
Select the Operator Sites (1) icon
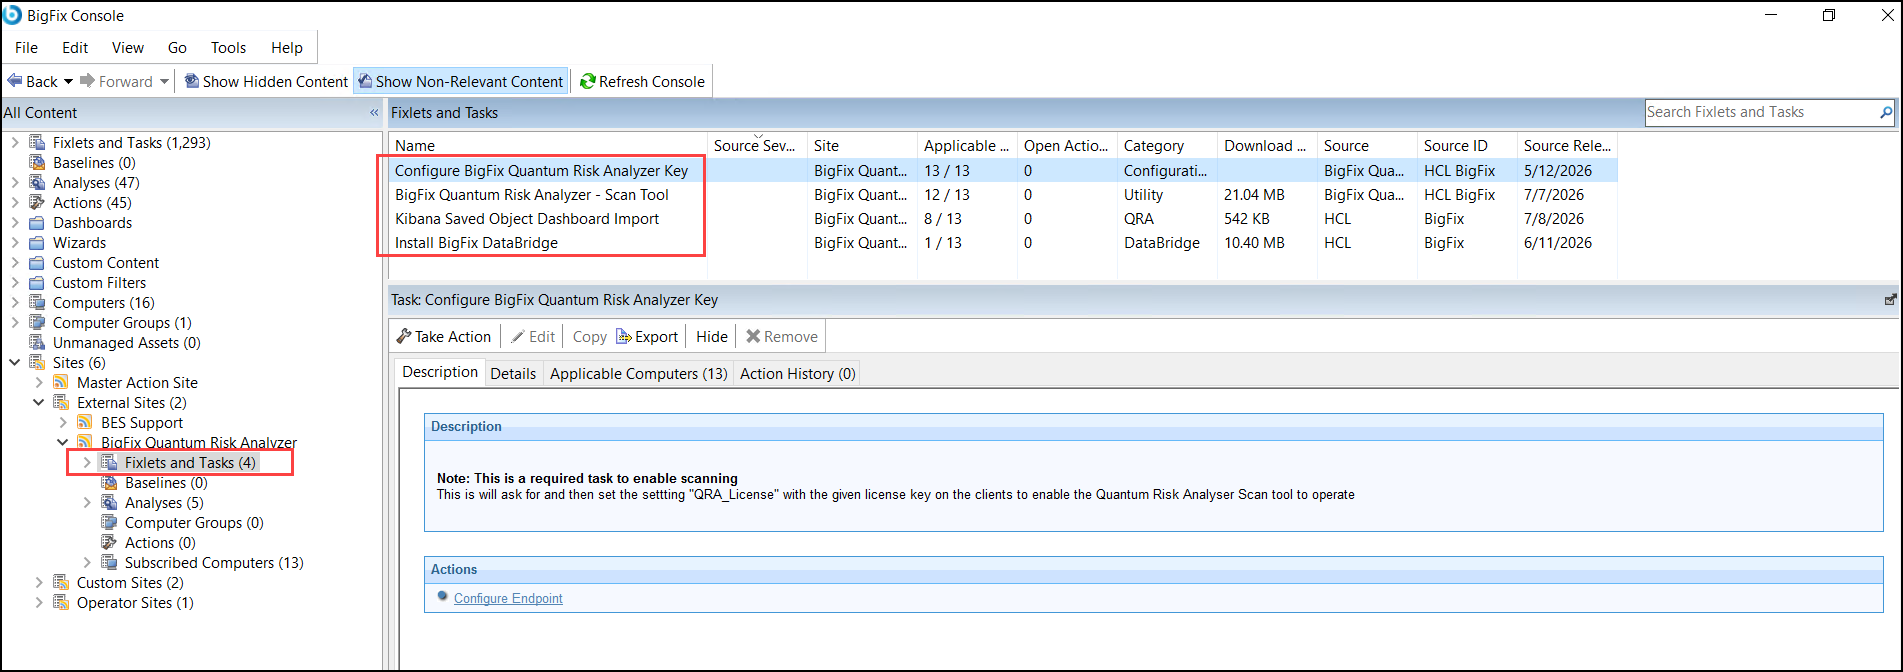pos(61,602)
